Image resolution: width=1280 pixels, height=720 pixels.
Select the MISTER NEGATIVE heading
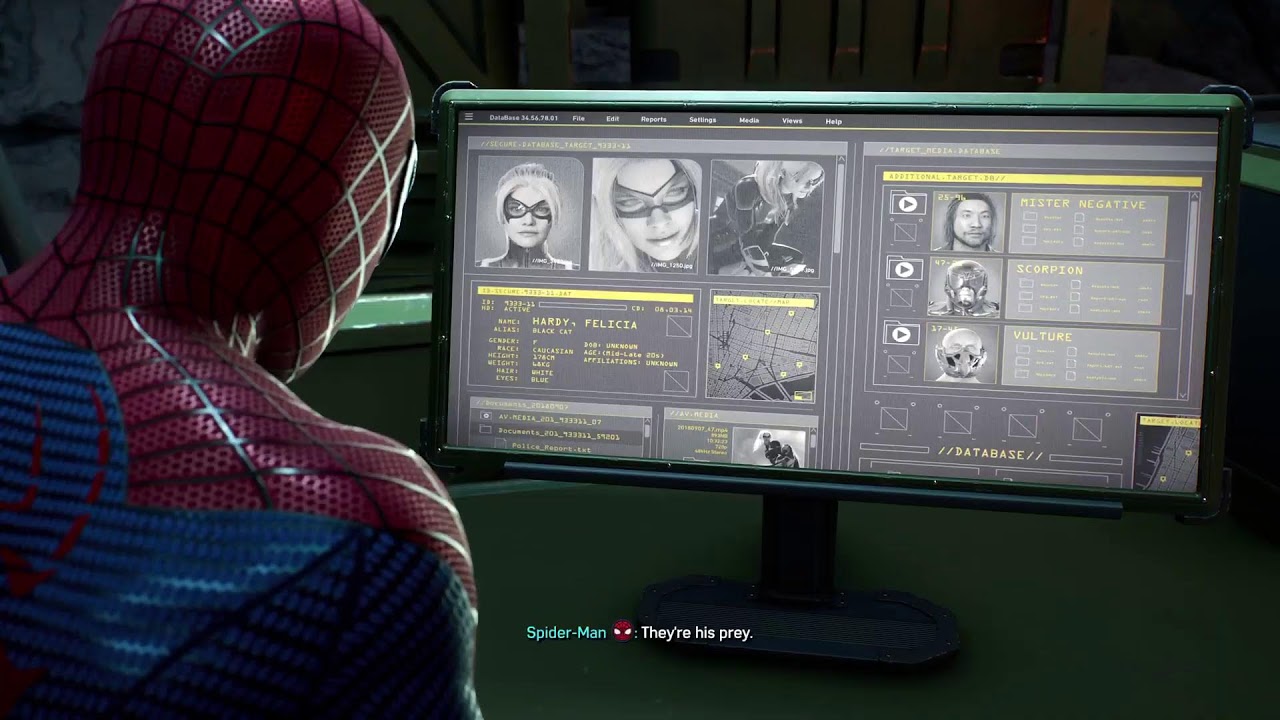point(1083,204)
